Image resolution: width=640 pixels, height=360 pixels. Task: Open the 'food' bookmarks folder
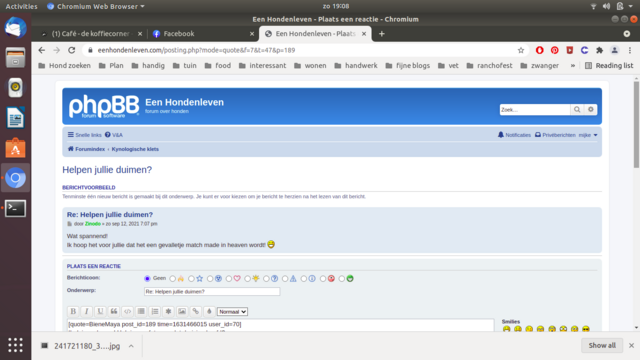click(x=218, y=66)
